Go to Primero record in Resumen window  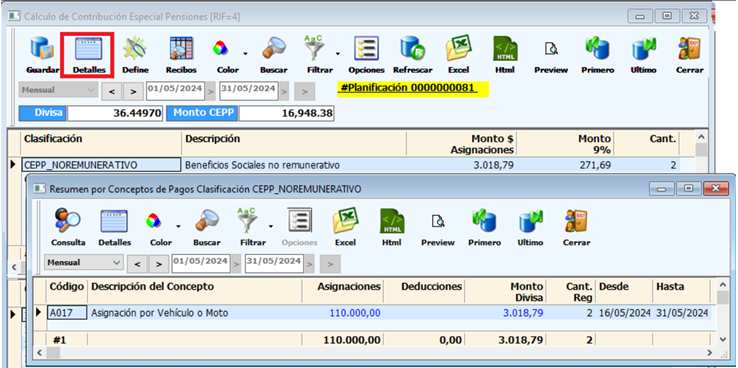(484, 221)
